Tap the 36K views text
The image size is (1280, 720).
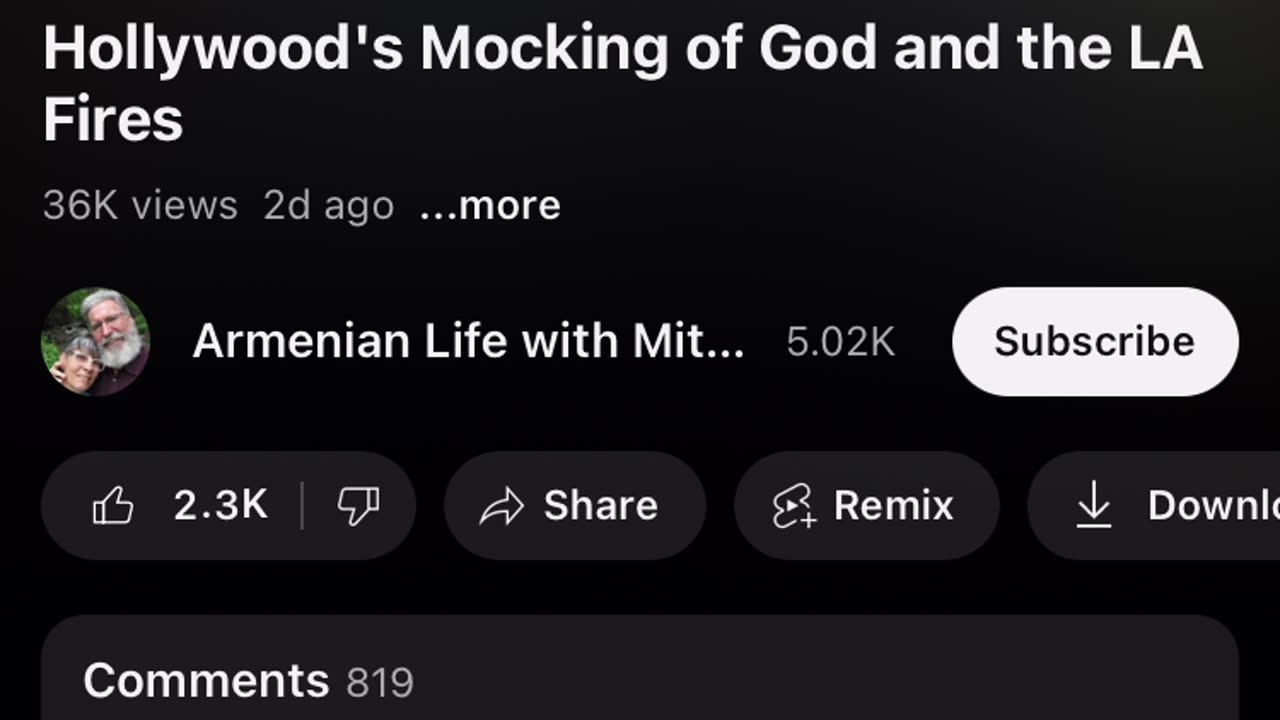(140, 206)
